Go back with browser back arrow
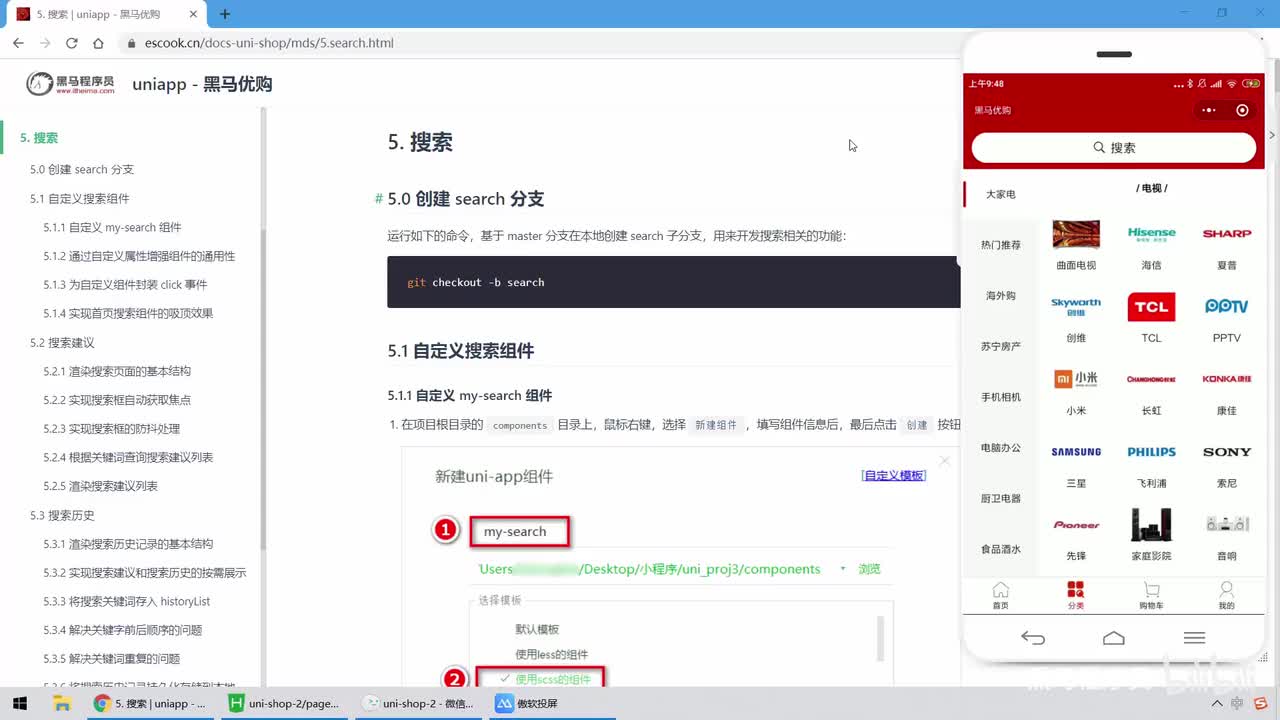The height and width of the screenshot is (720, 1280). pos(18,43)
